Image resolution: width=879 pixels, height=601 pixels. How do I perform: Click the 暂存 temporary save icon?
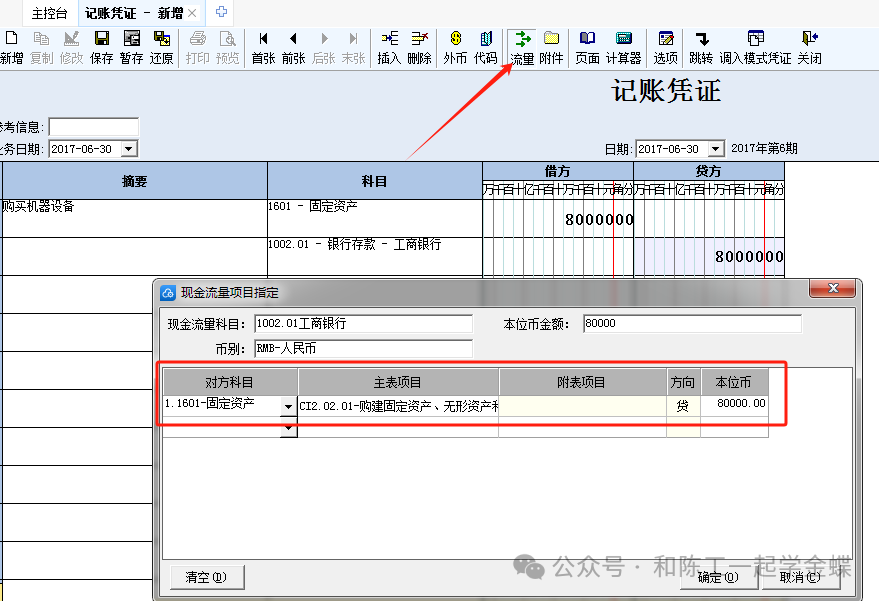coord(131,47)
